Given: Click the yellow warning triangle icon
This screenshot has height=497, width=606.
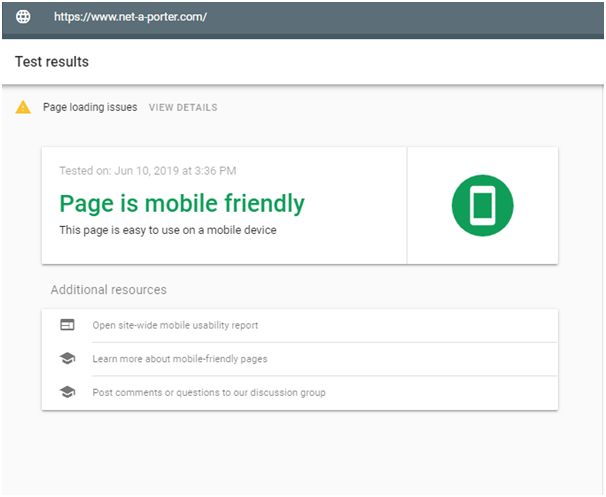Looking at the screenshot, I should [x=23, y=107].
